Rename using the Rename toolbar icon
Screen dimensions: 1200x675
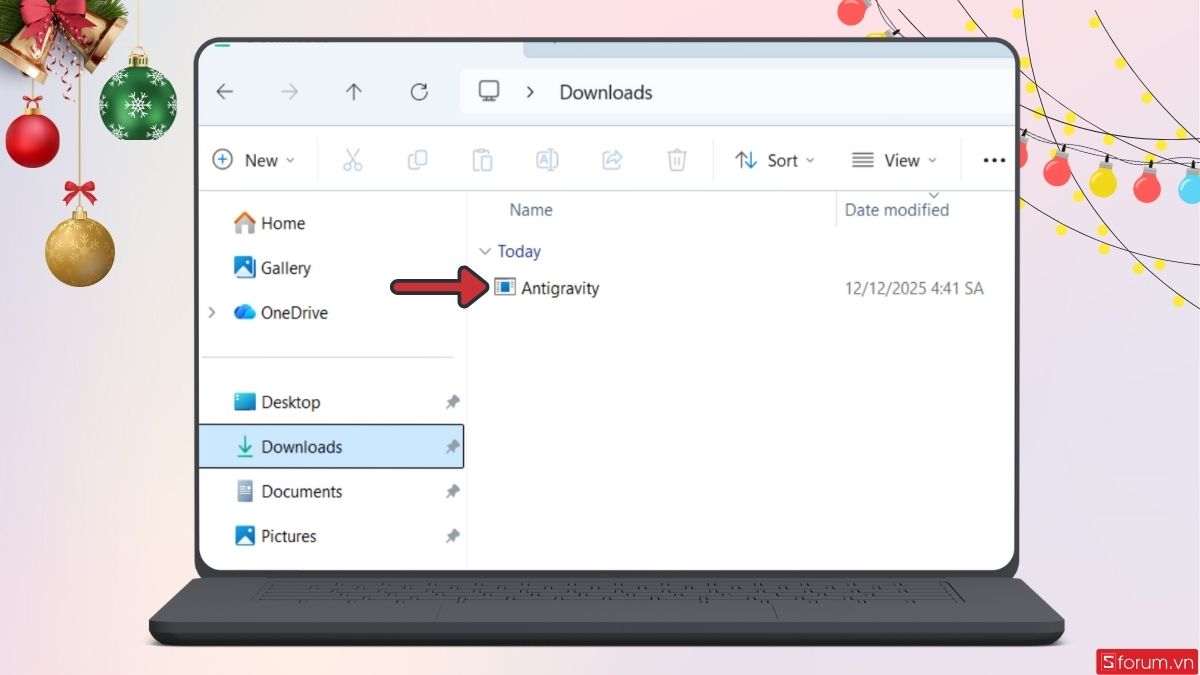[x=546, y=159]
